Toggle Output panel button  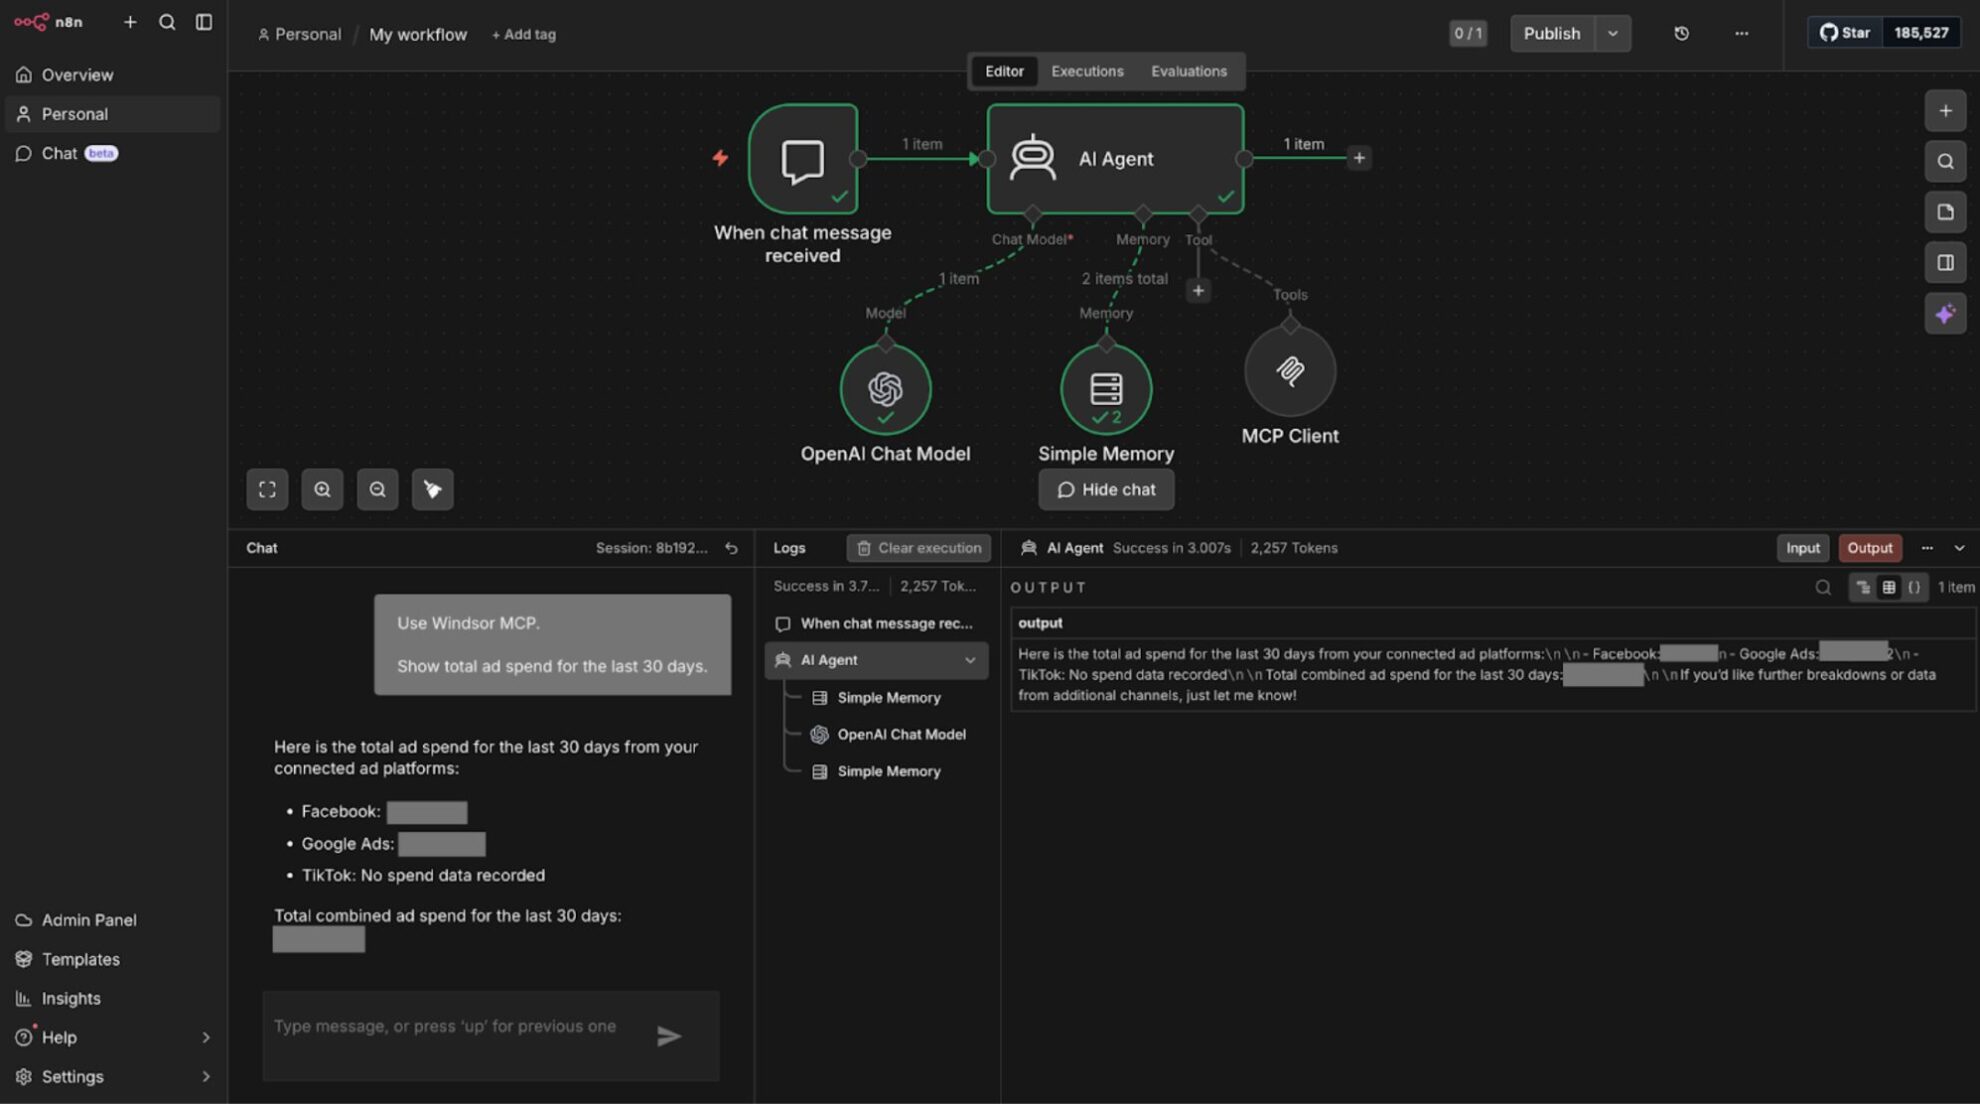point(1869,548)
